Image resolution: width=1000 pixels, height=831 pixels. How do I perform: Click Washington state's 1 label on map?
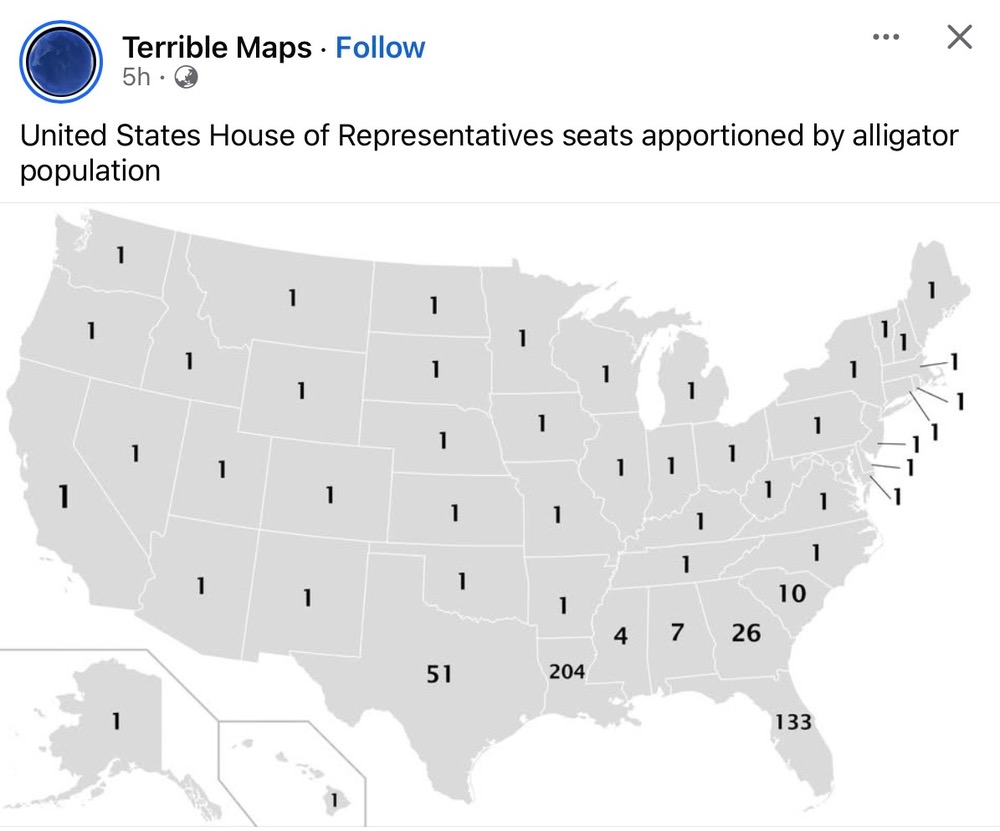click(x=119, y=256)
